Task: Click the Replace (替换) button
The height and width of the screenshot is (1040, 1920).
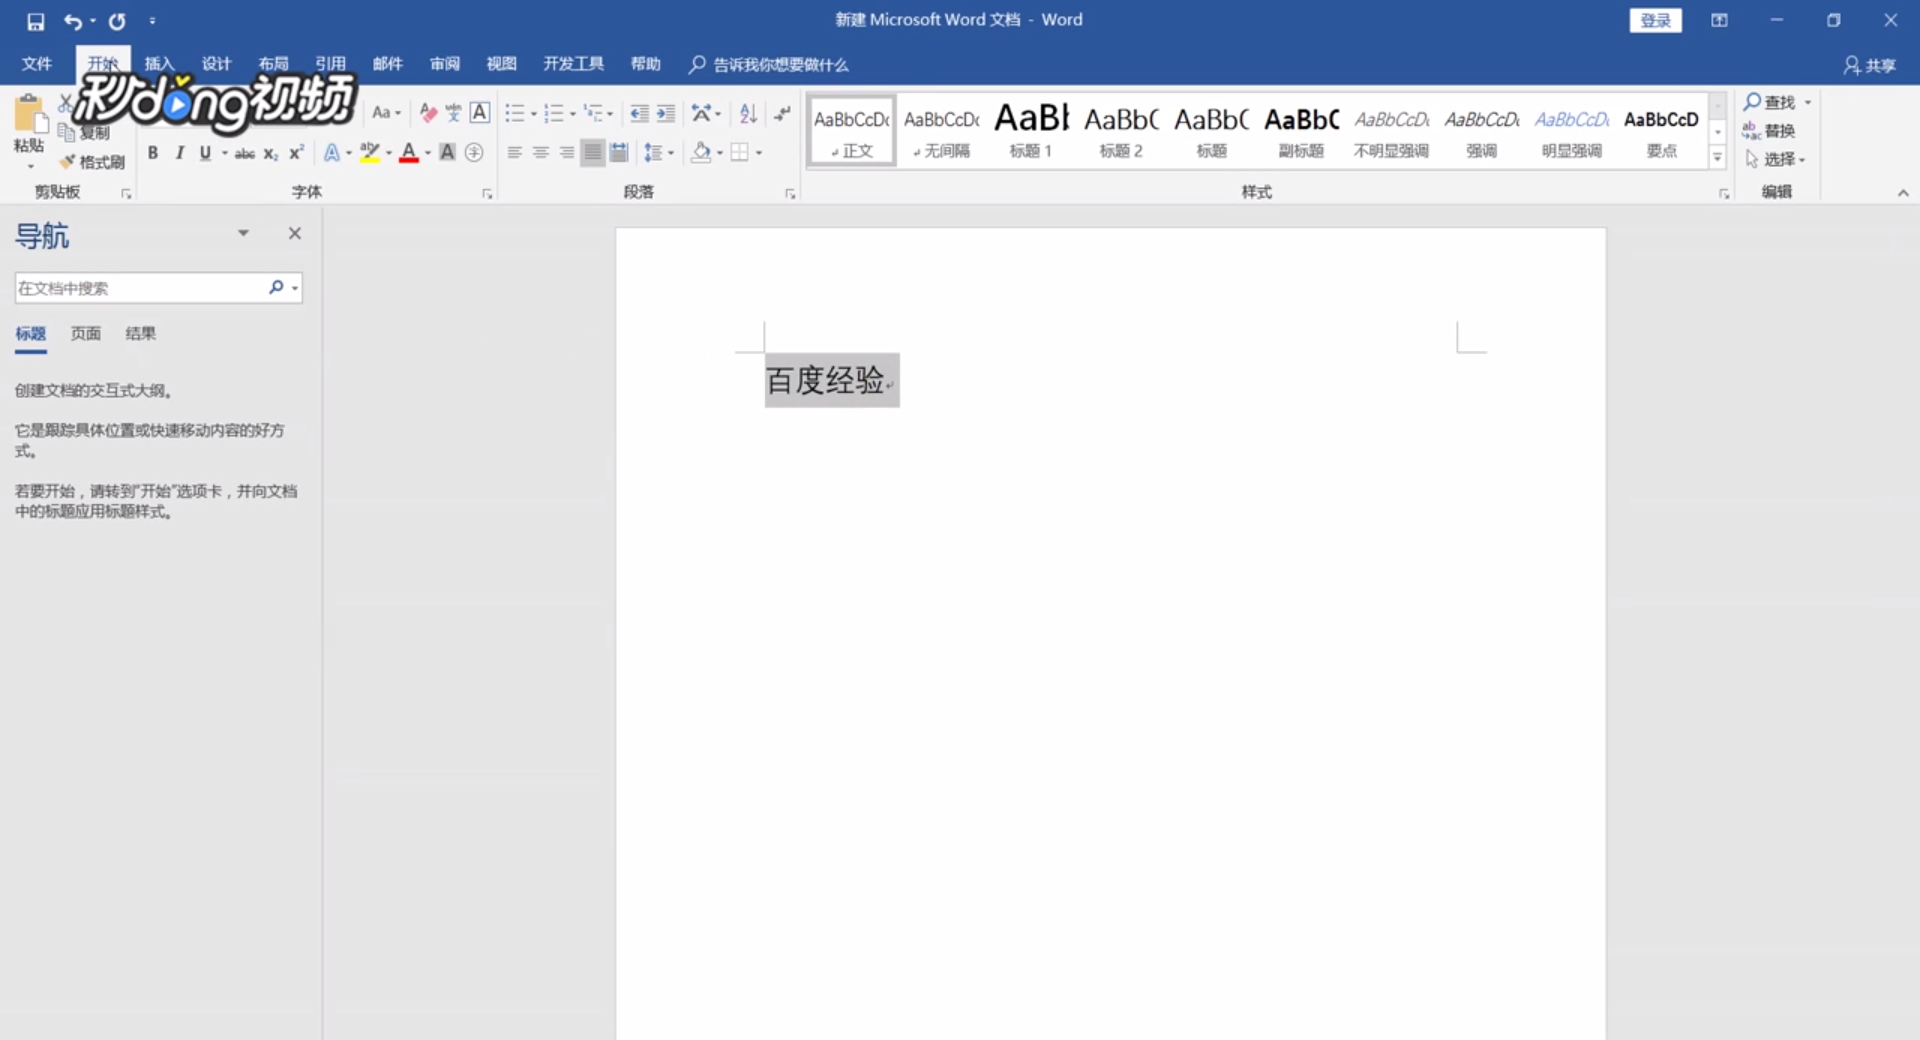Action: pos(1769,131)
